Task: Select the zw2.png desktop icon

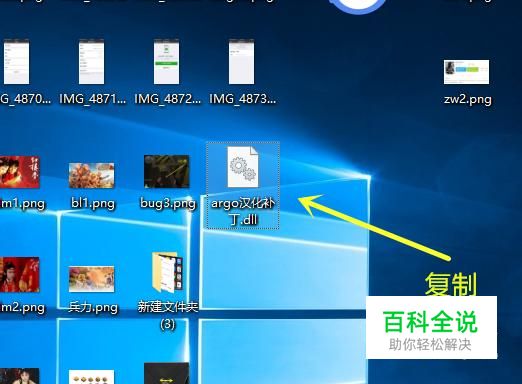Action: [466, 72]
